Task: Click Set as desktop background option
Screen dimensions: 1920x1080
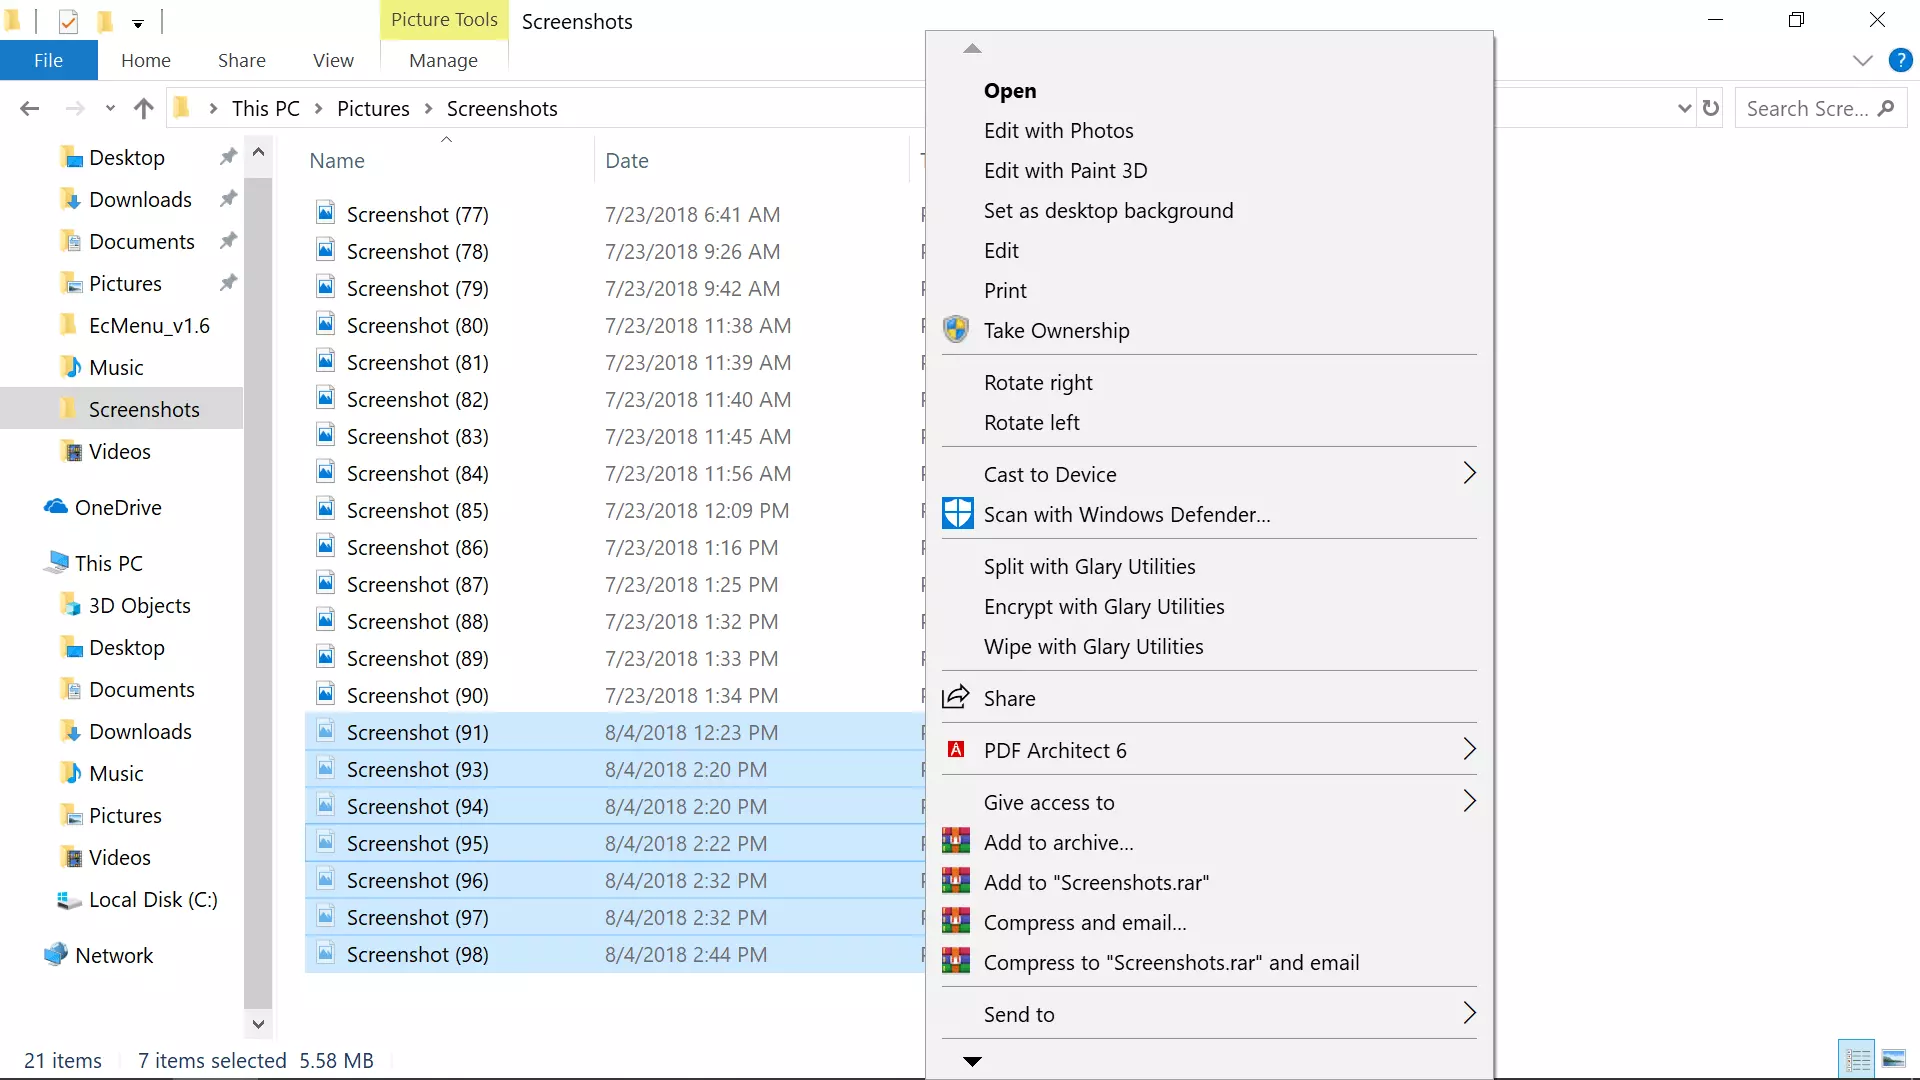Action: pyautogui.click(x=1108, y=210)
